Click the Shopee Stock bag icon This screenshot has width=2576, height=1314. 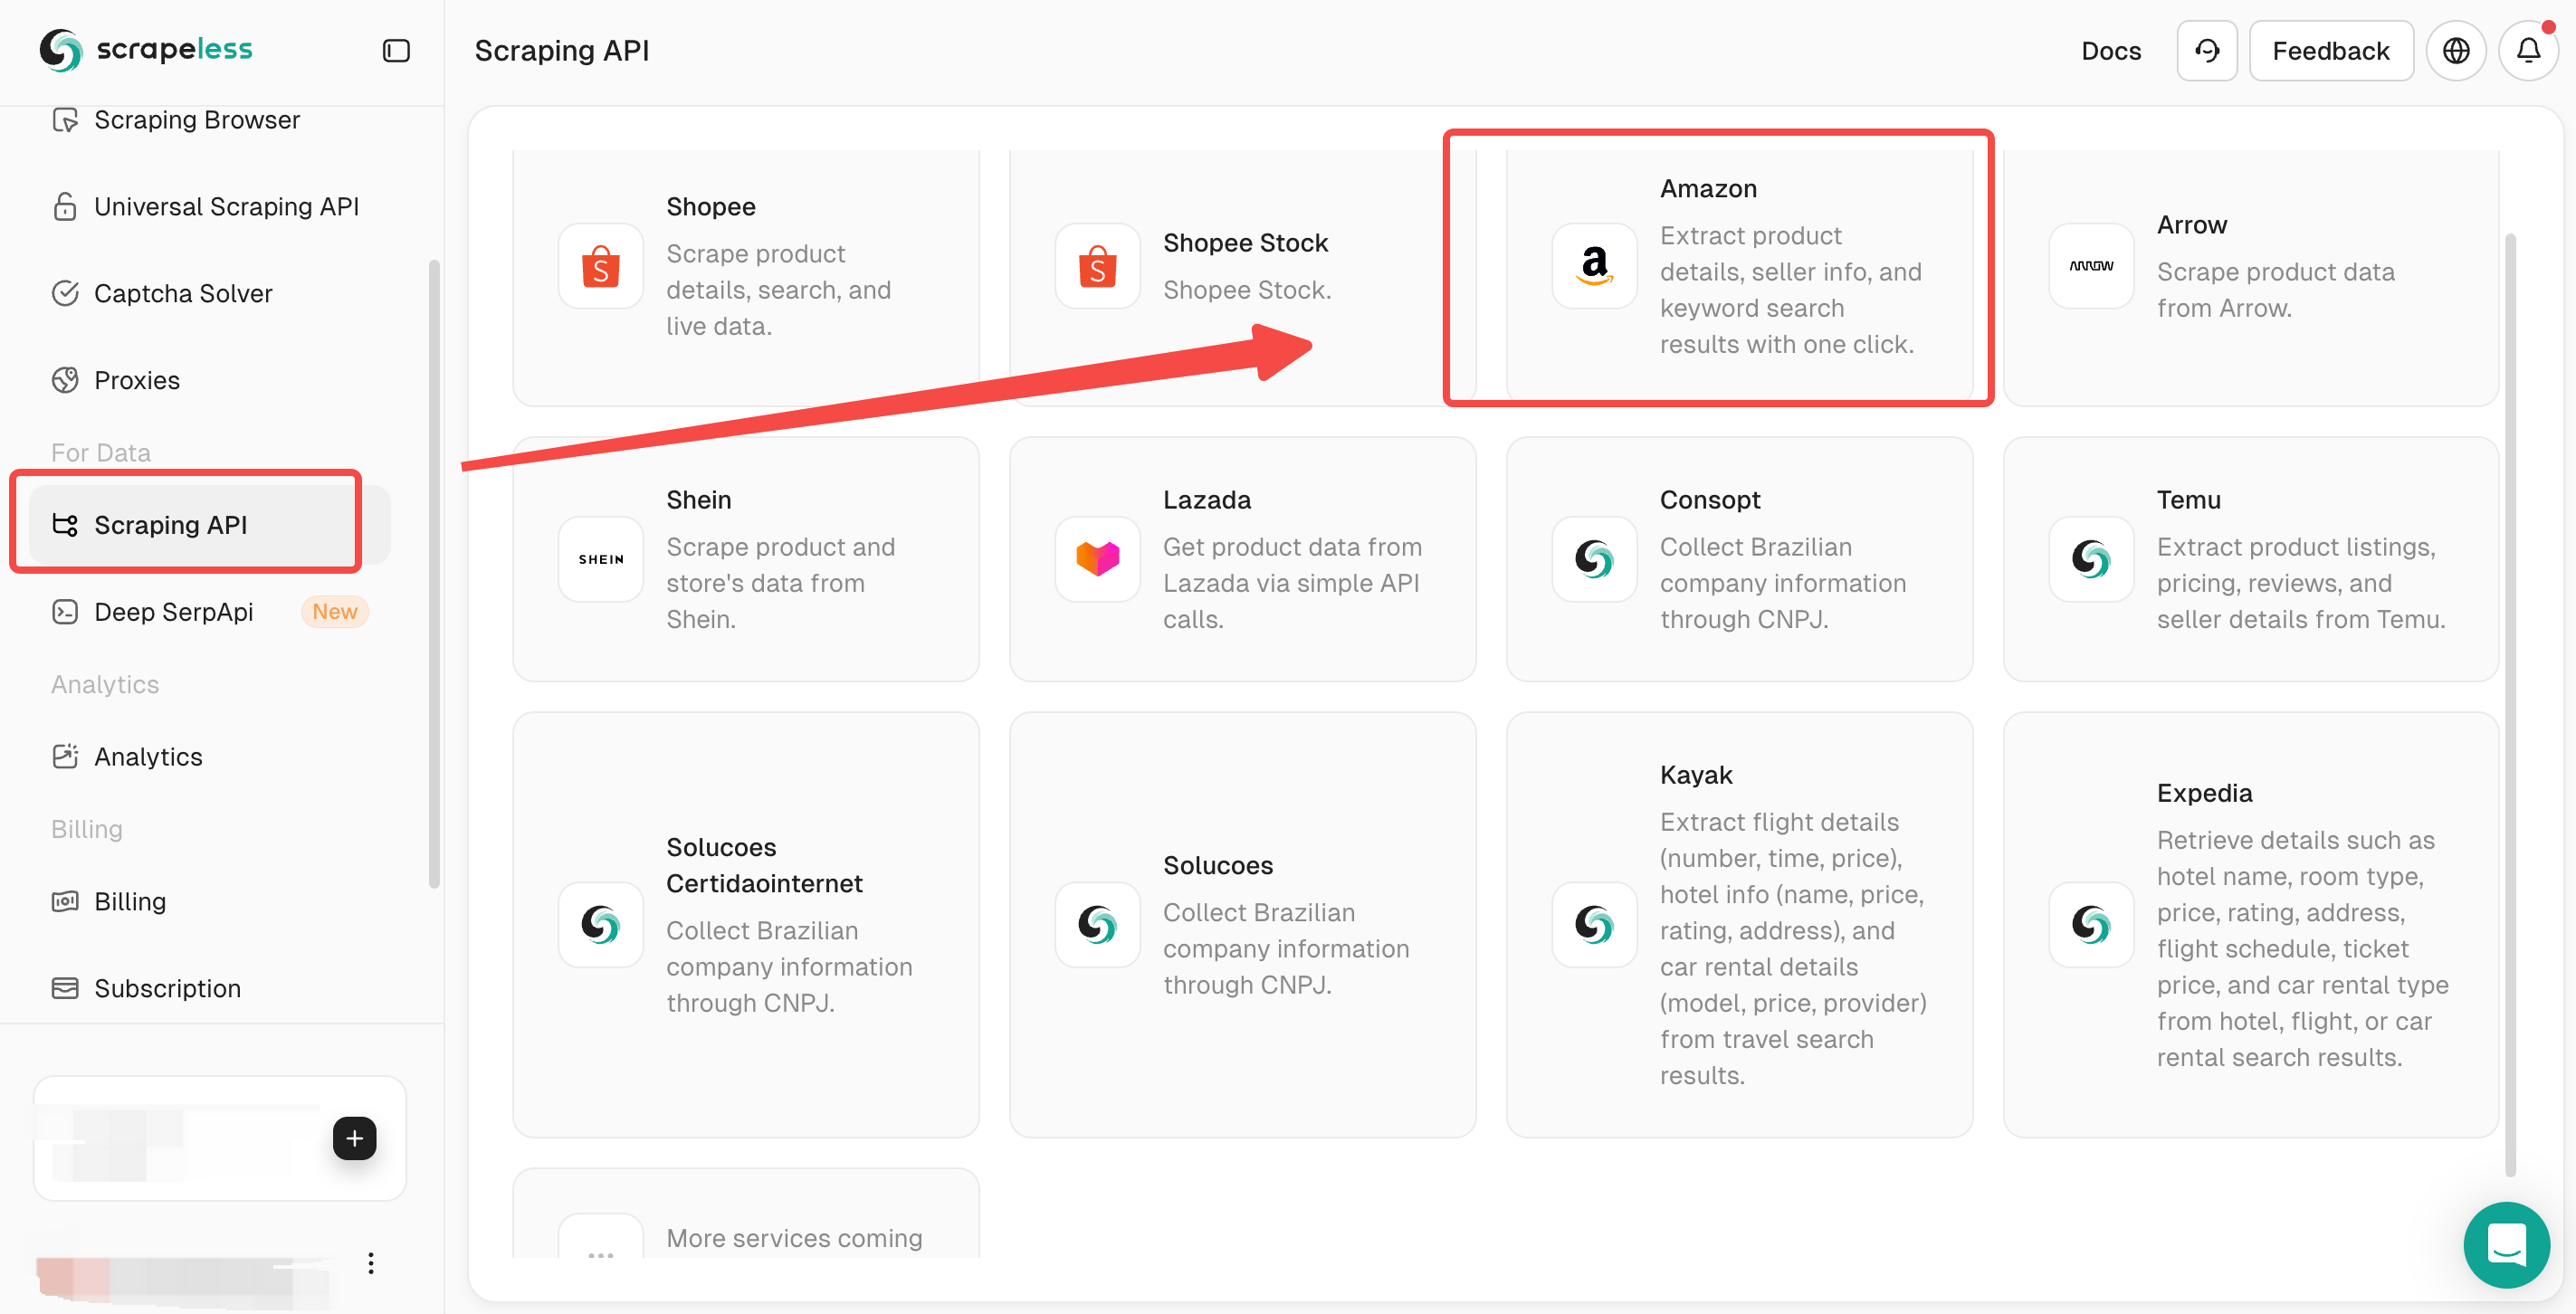pyautogui.click(x=1098, y=266)
